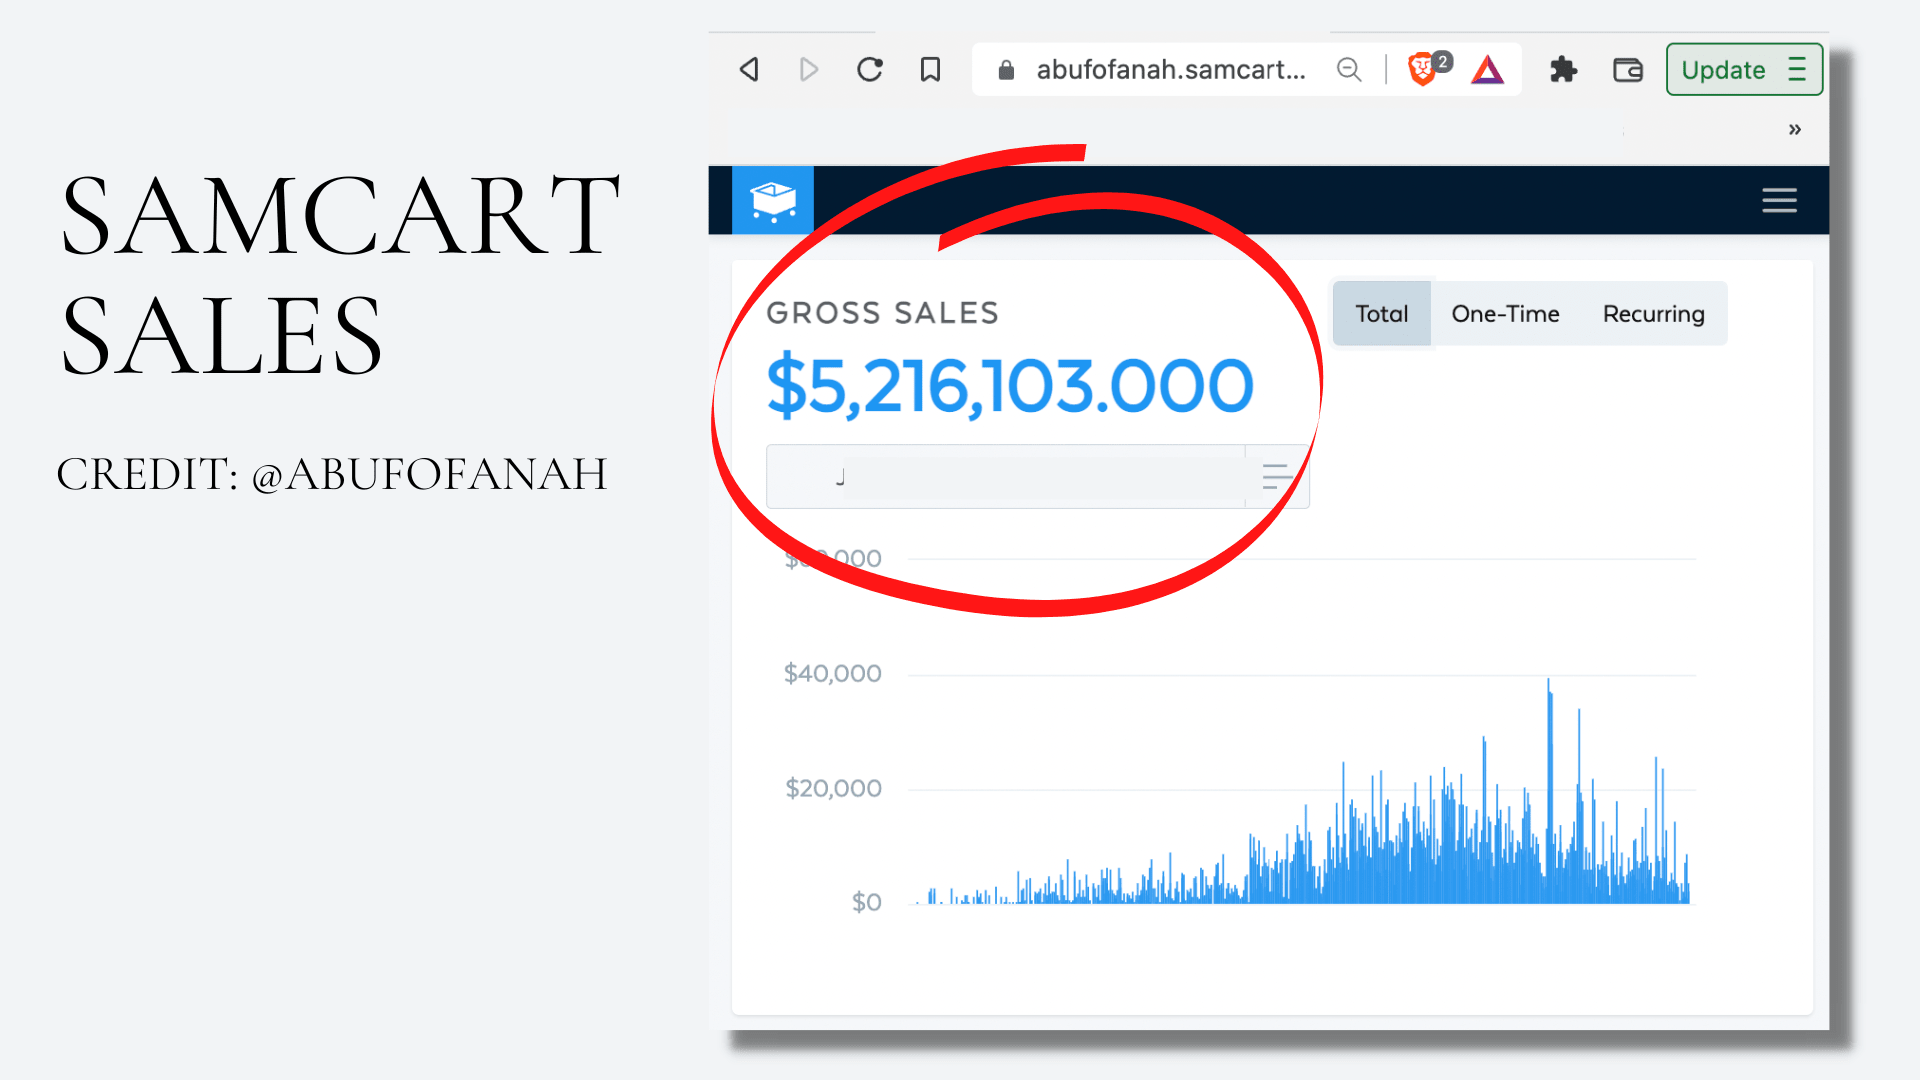Open the Brave Rewards triangle icon
Image resolution: width=1920 pixels, height=1080 pixels.
(x=1487, y=69)
